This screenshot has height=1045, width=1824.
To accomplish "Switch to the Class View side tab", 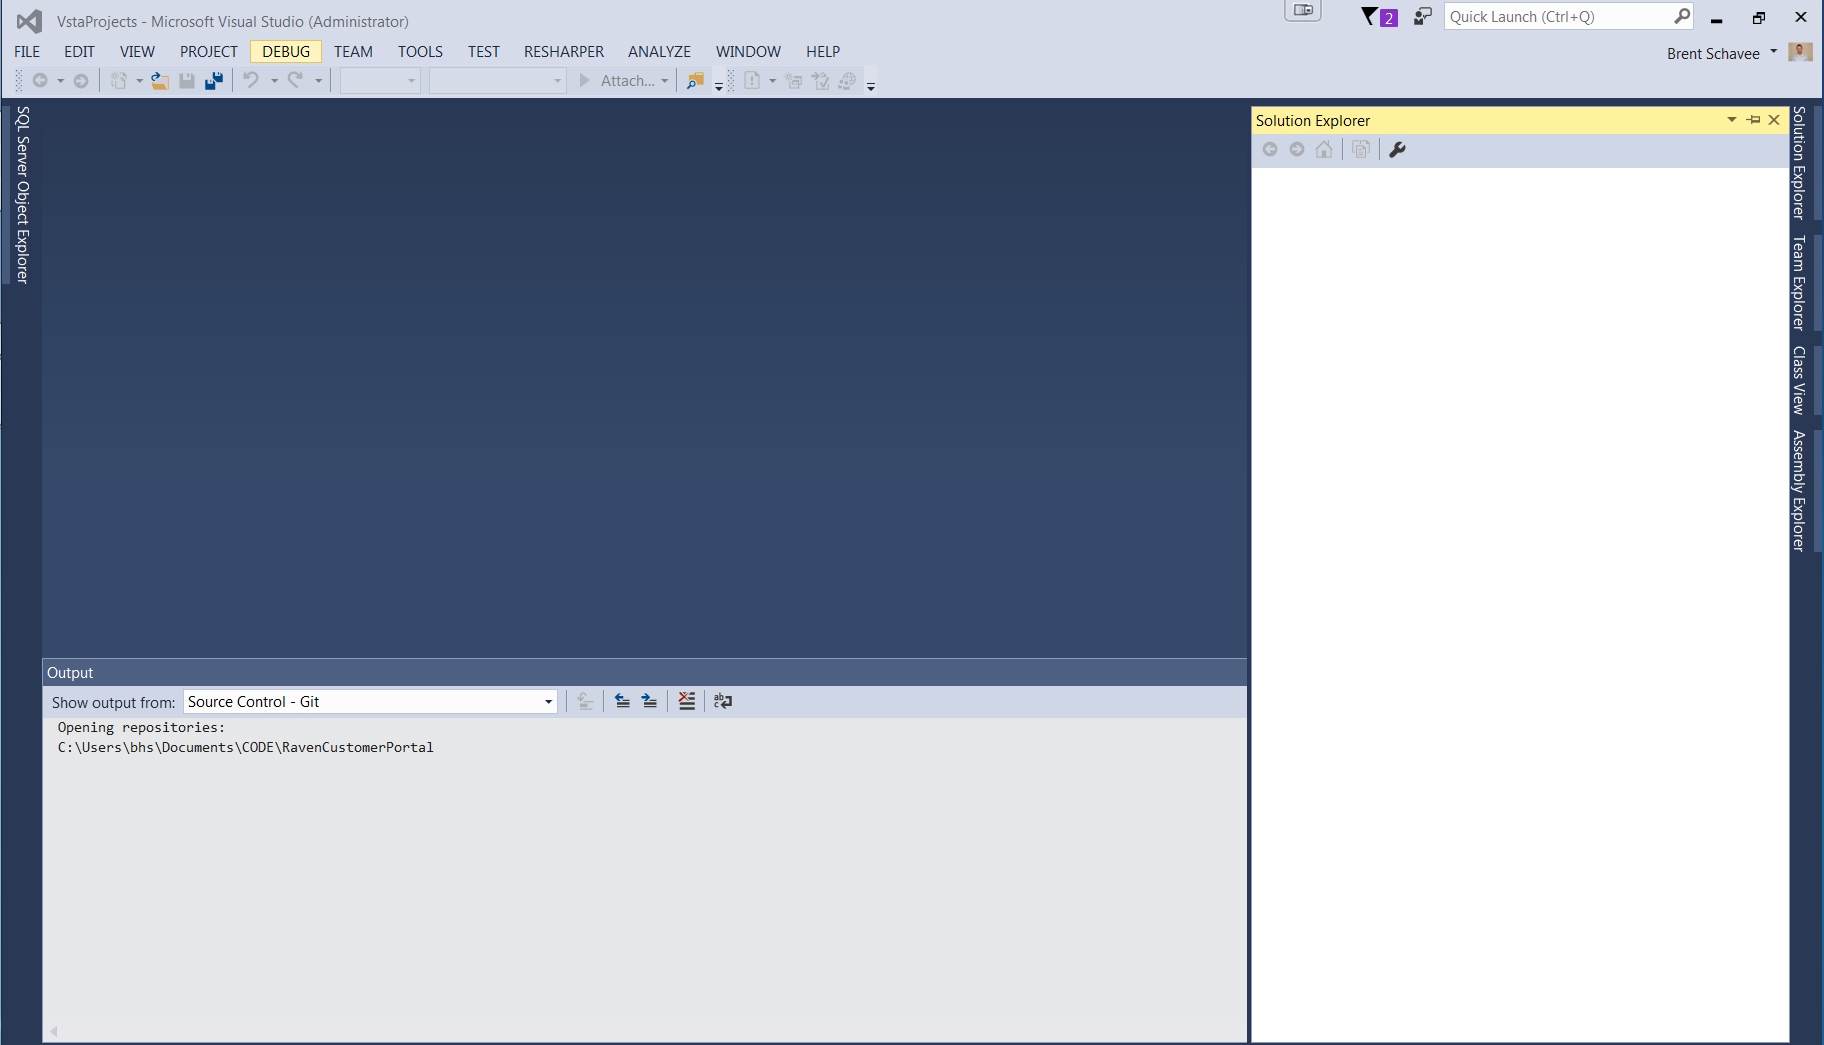I will [x=1799, y=380].
